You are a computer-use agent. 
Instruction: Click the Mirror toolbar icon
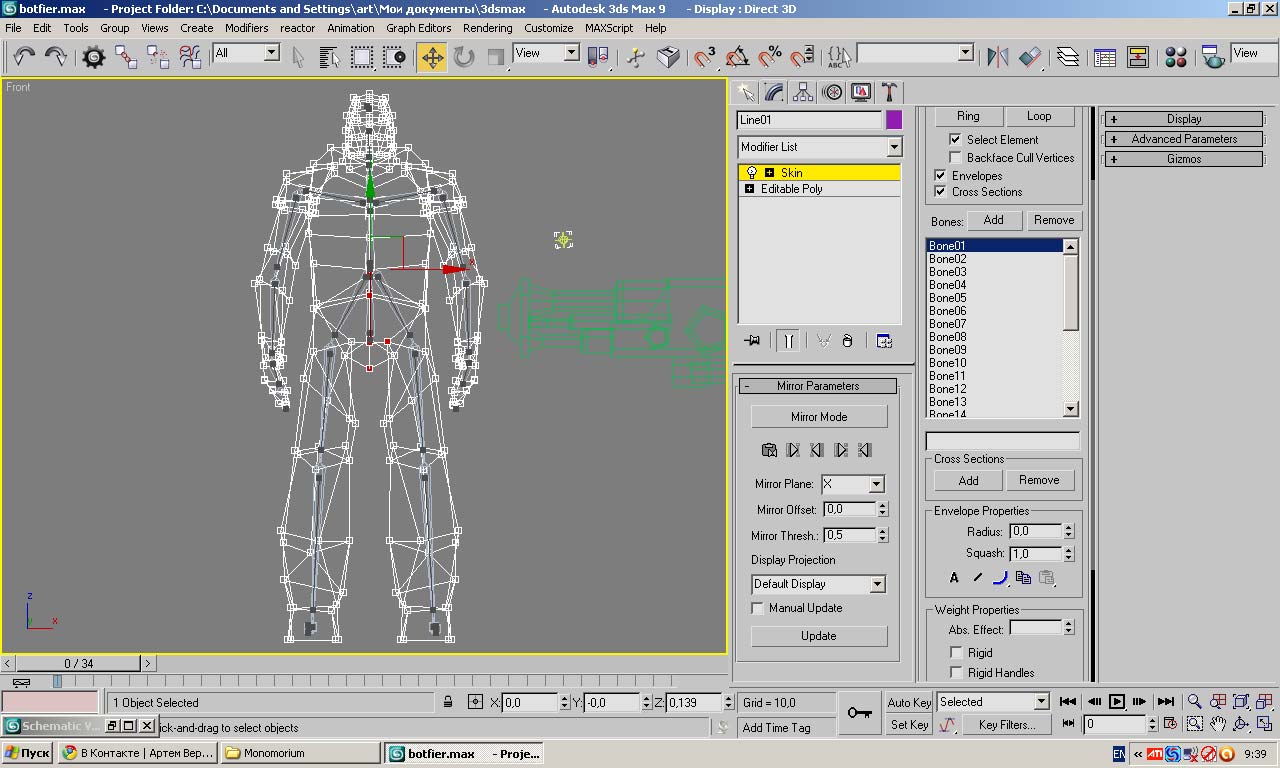click(x=997, y=57)
